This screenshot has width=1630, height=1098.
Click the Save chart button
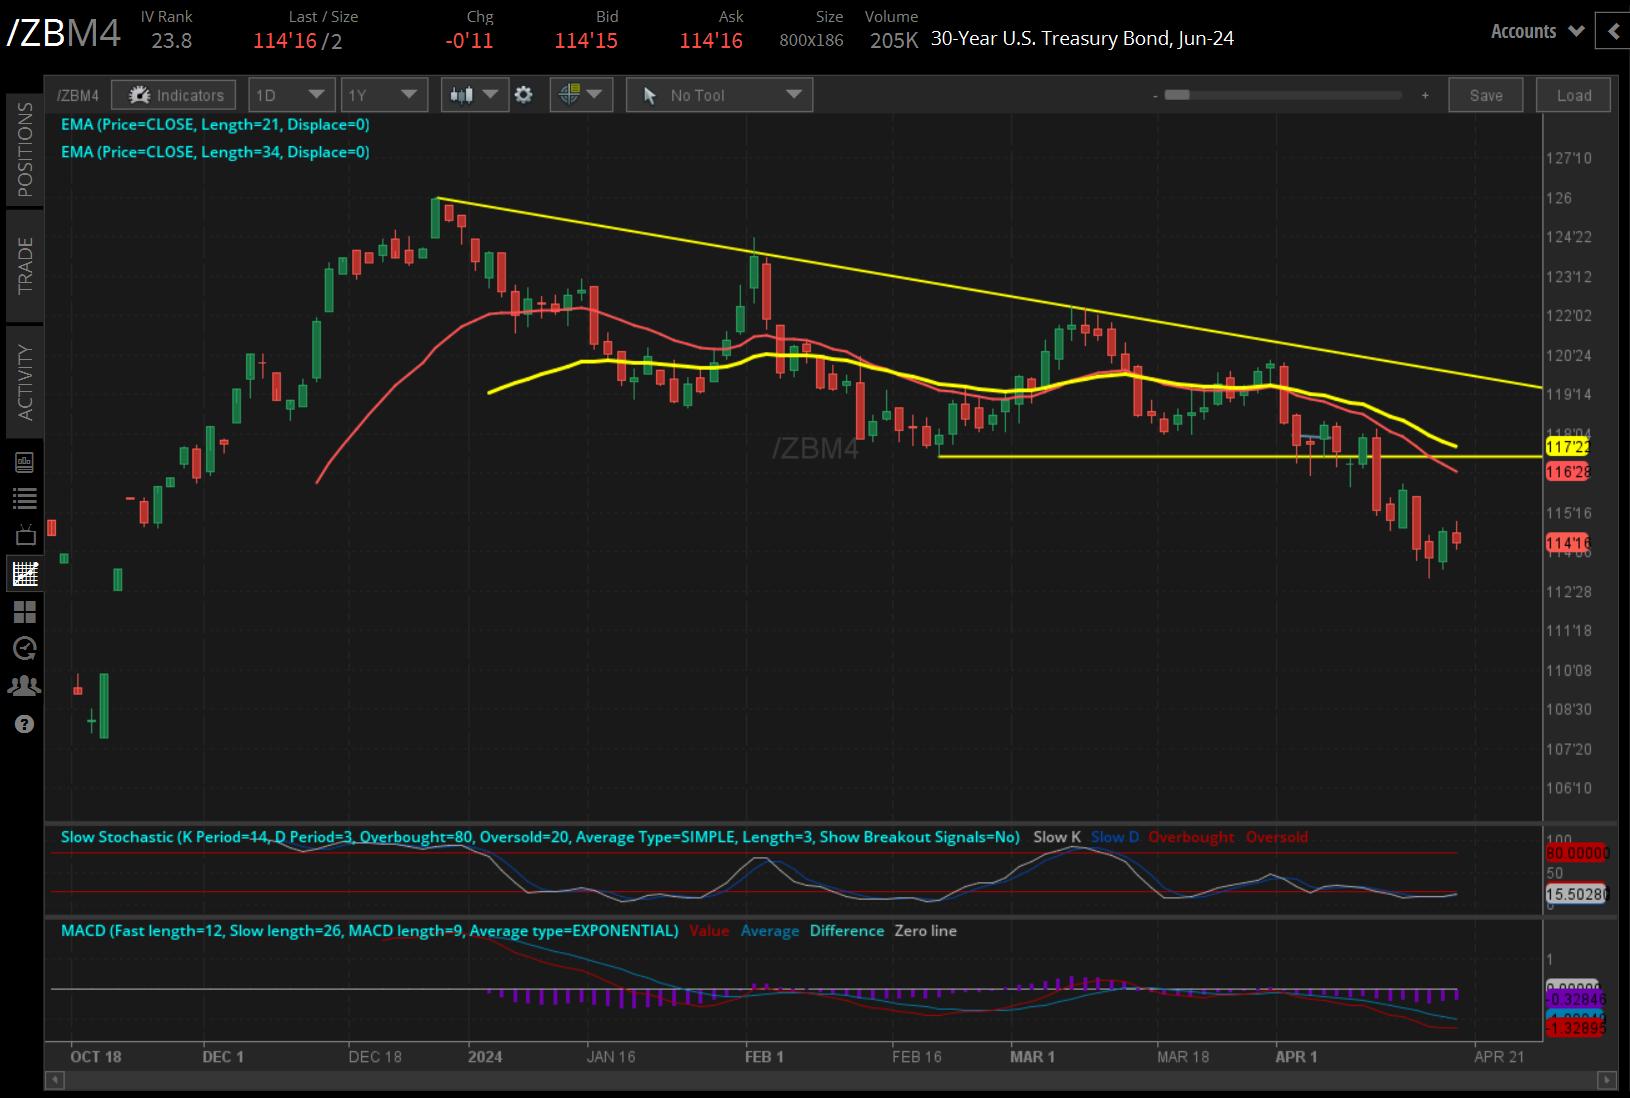tap(1486, 94)
